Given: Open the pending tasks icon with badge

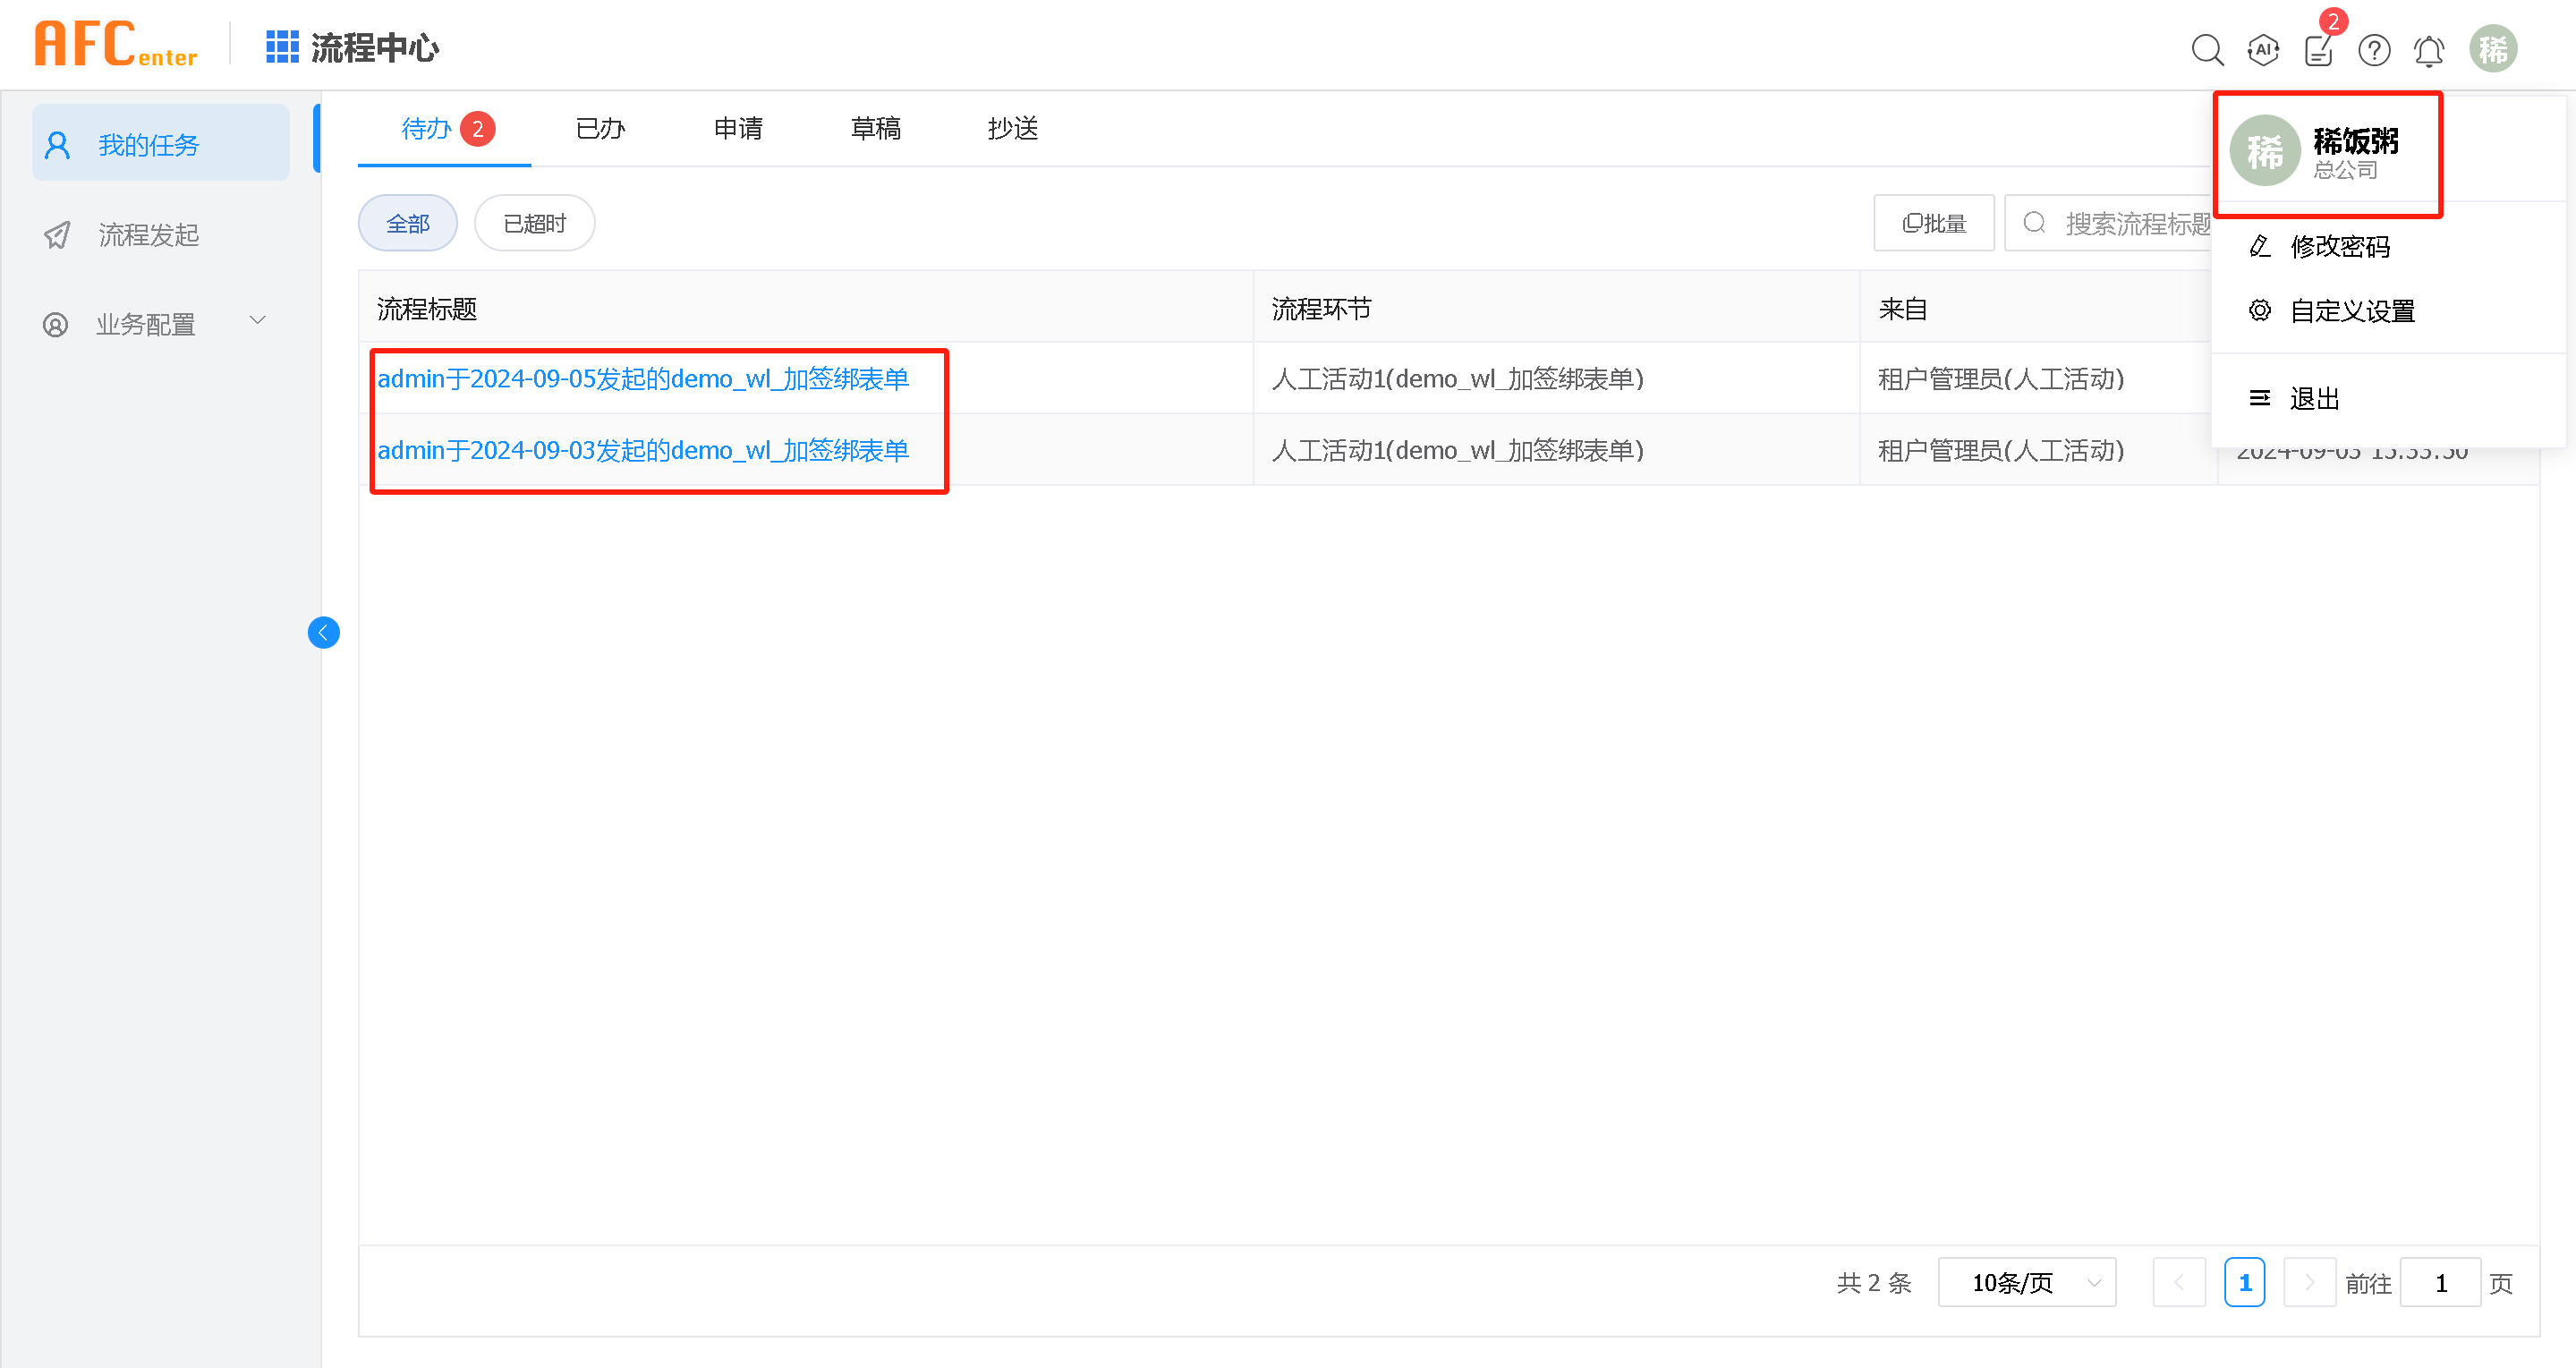Looking at the screenshot, I should coord(2319,49).
